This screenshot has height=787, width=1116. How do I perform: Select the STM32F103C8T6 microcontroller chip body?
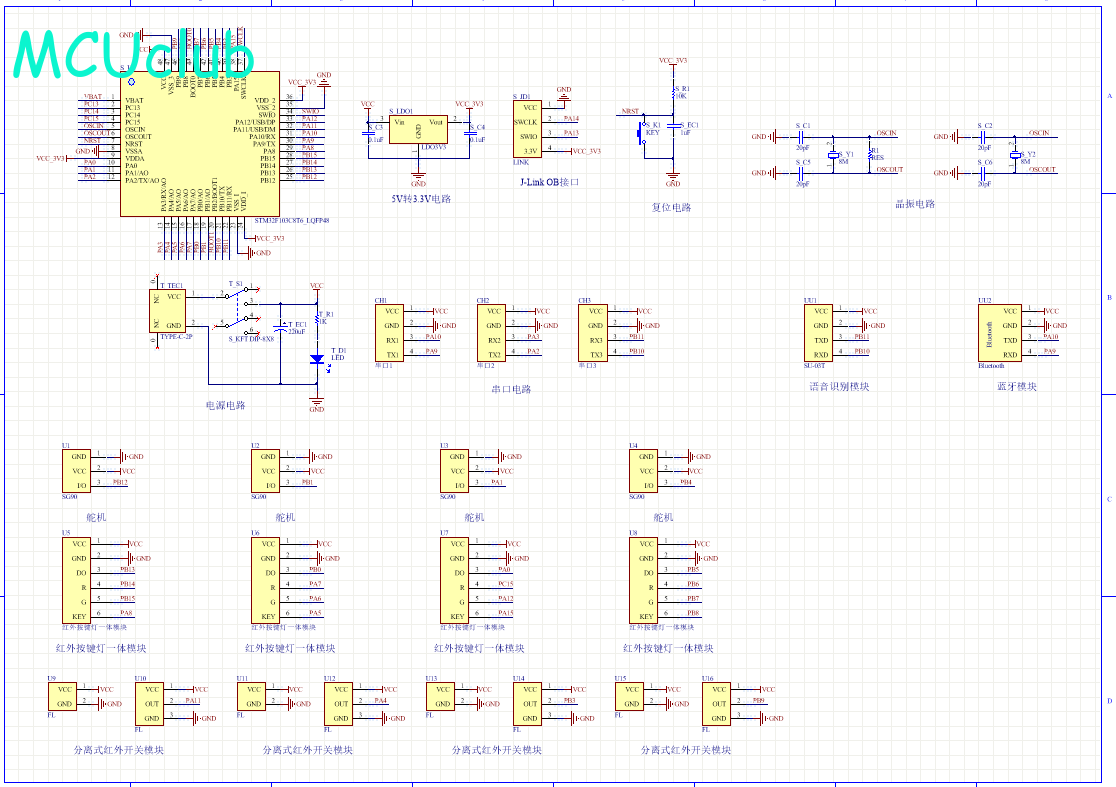pyautogui.click(x=200, y=144)
